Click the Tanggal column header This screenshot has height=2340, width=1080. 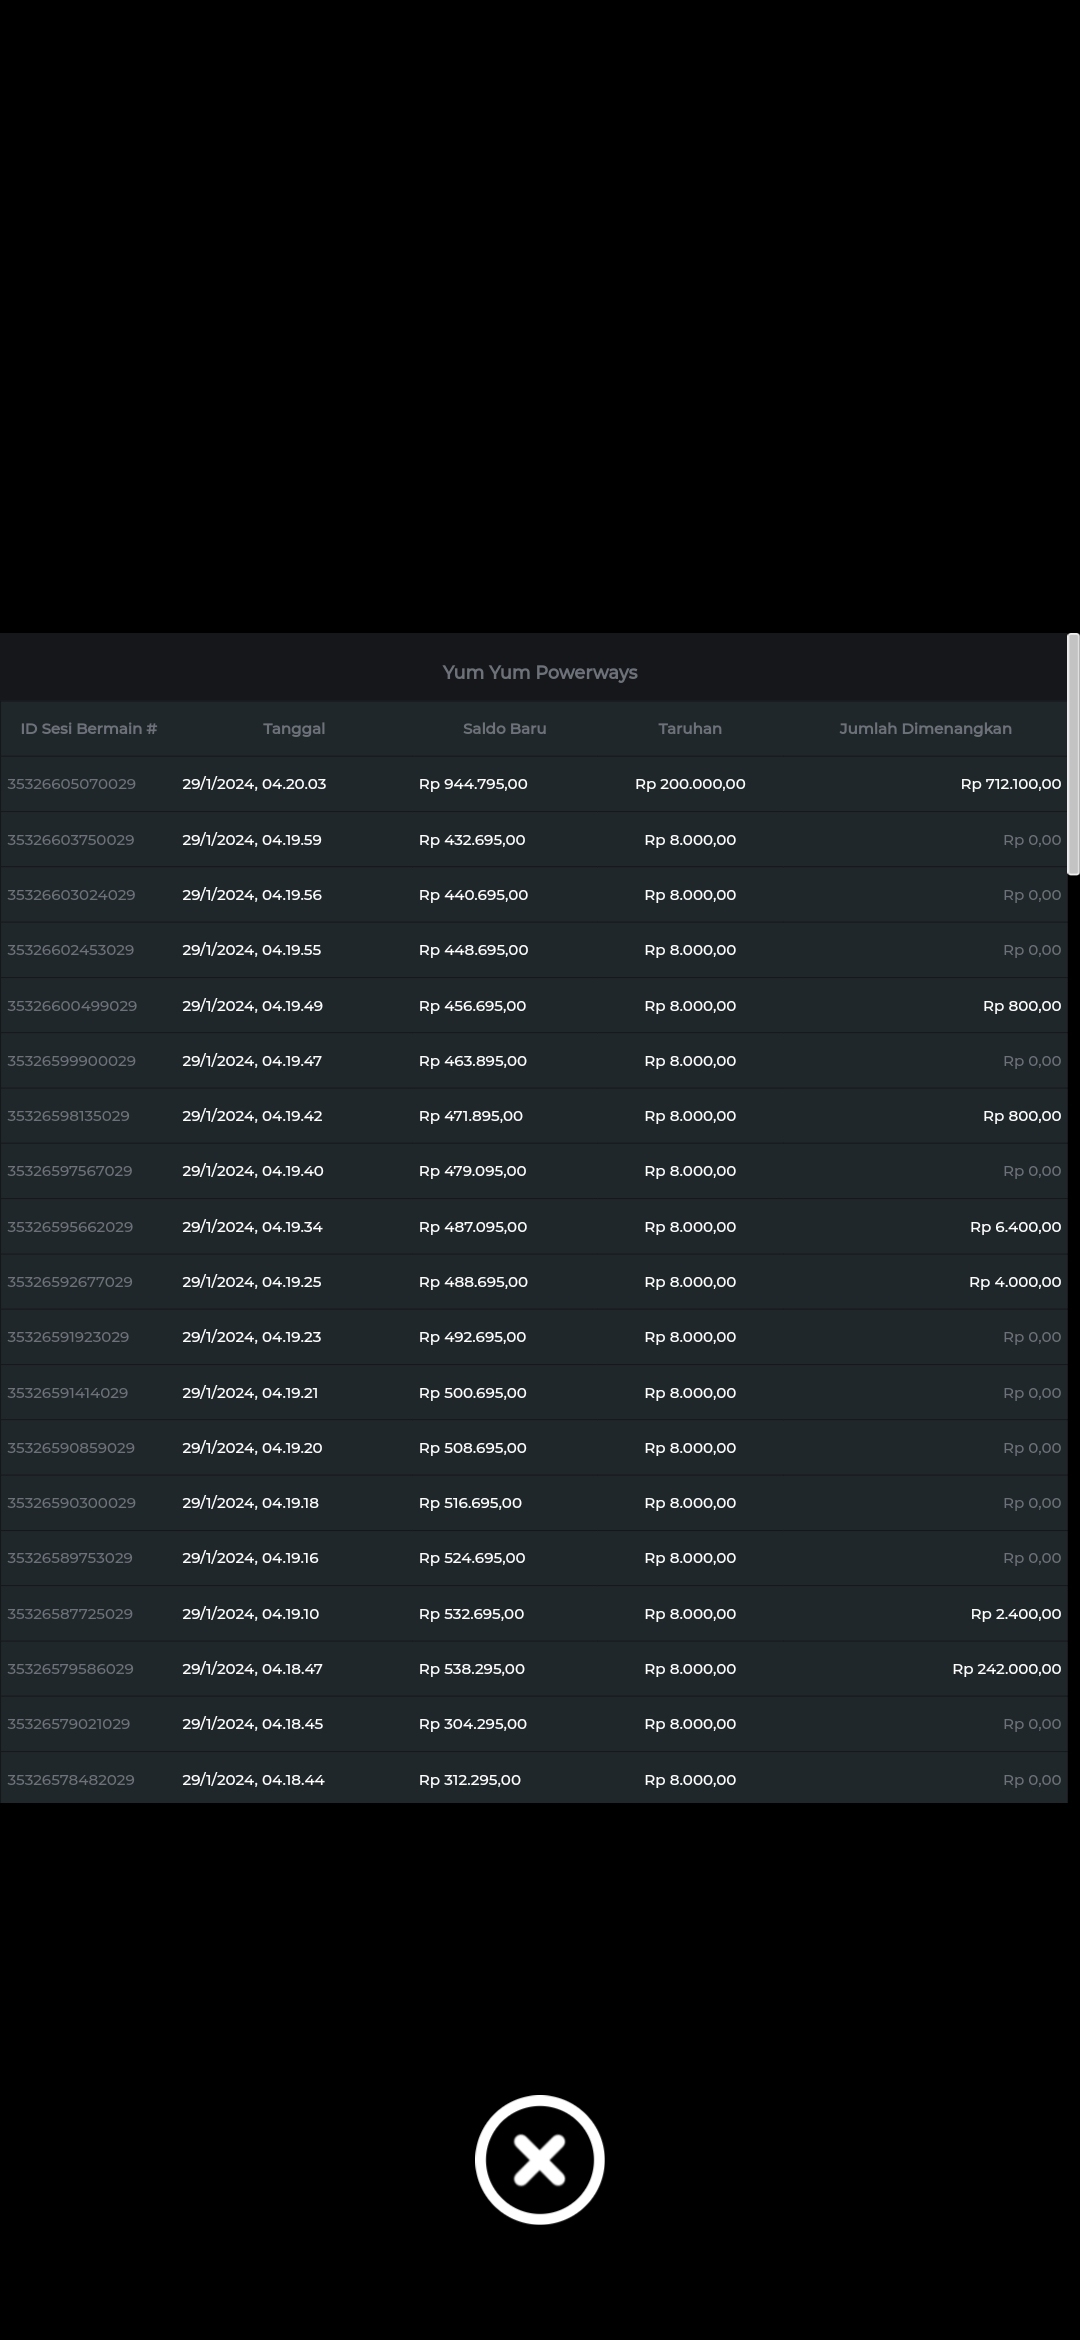click(294, 728)
